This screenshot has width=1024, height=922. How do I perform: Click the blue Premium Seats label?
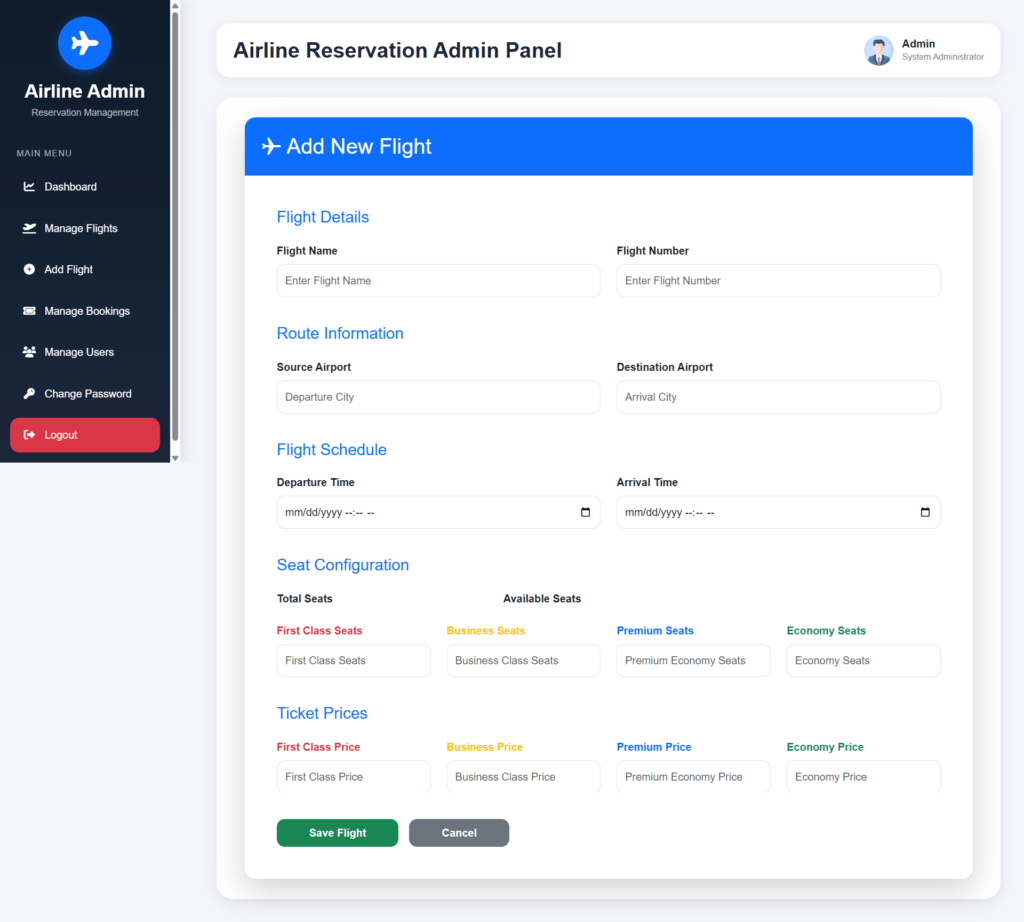[x=655, y=631]
